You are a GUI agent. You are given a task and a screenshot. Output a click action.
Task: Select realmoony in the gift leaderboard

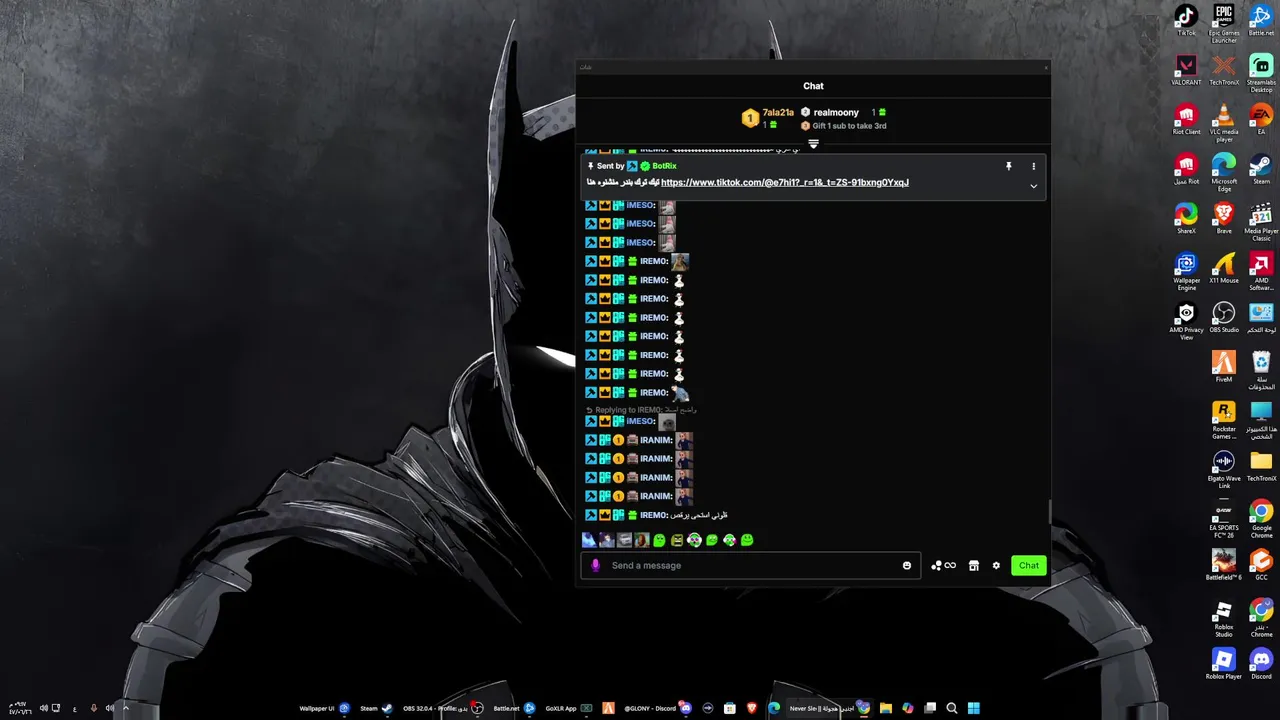click(836, 112)
